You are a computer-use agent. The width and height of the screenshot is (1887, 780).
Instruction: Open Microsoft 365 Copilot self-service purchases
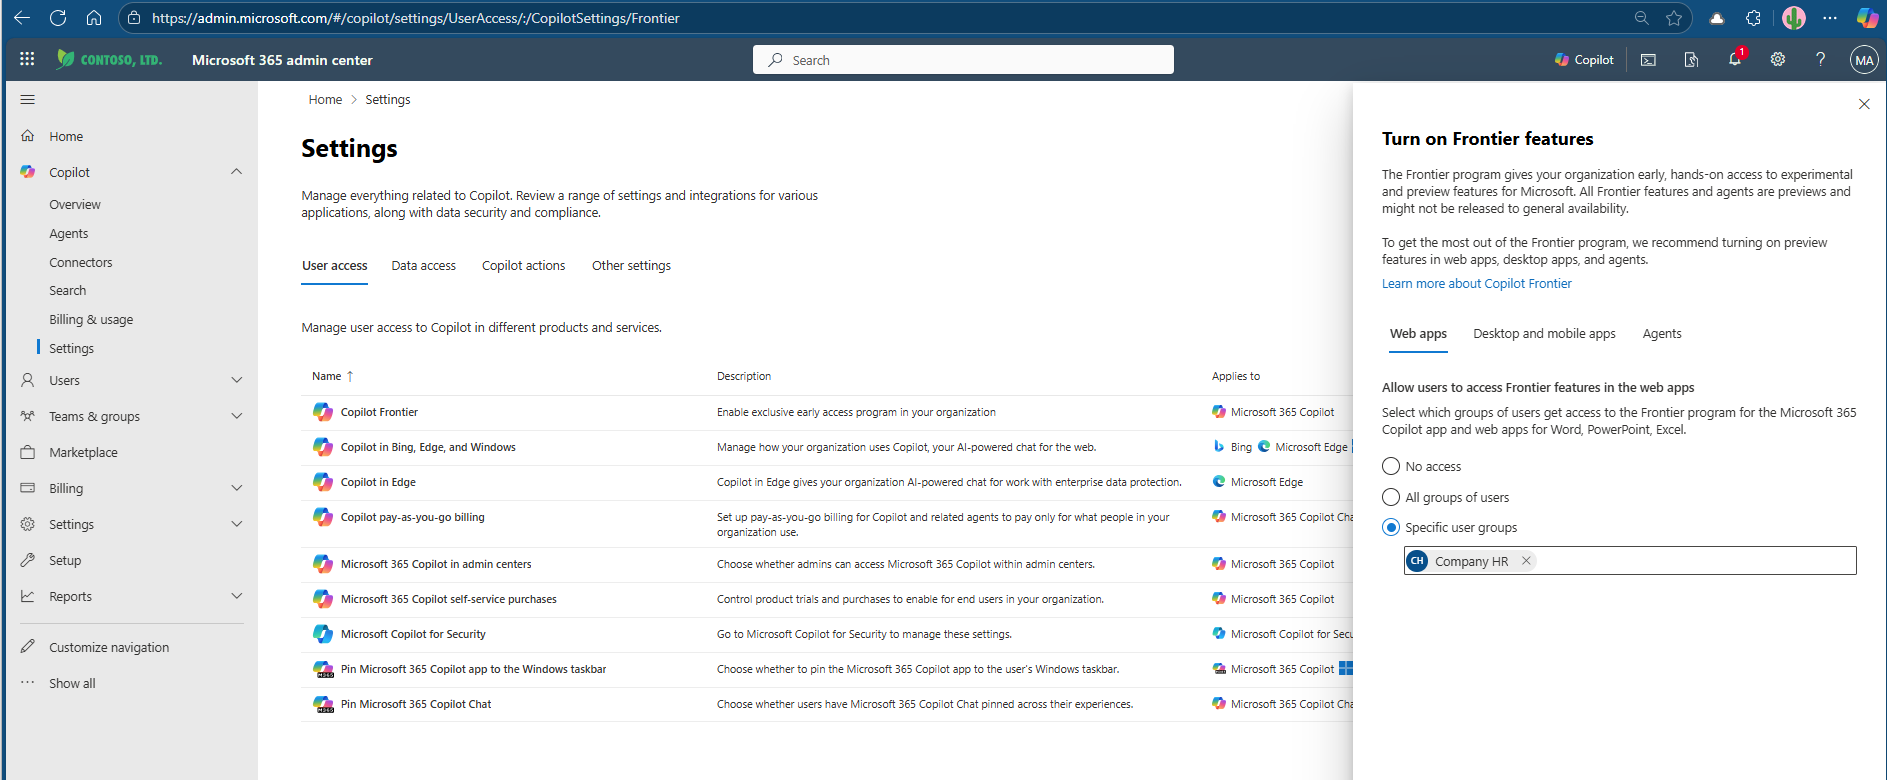point(448,599)
